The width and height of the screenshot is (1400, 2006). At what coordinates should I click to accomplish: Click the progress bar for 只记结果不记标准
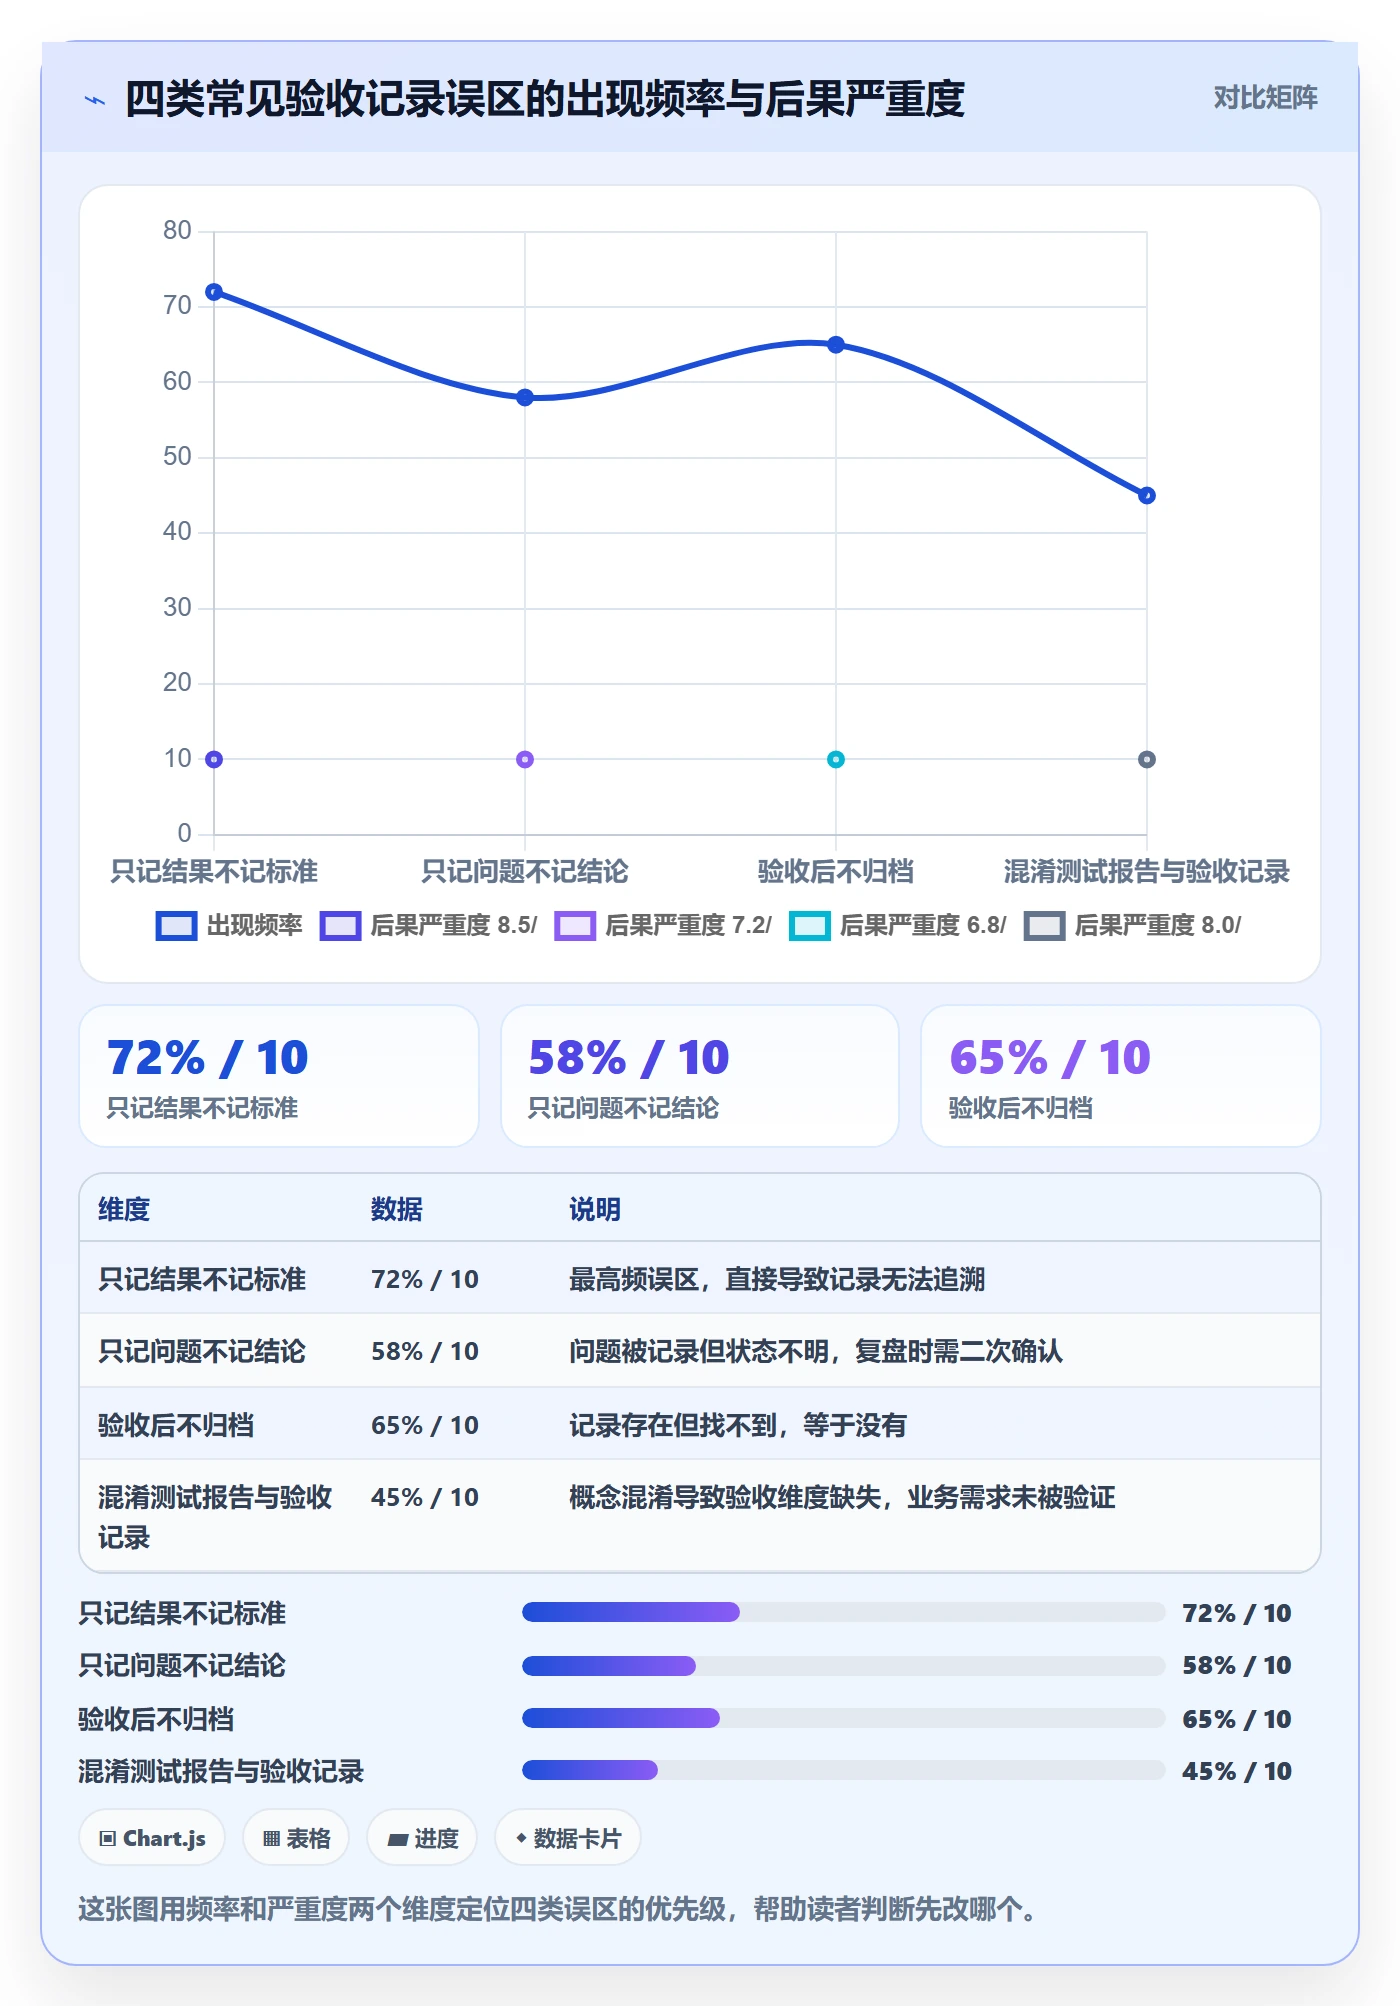(x=844, y=1612)
